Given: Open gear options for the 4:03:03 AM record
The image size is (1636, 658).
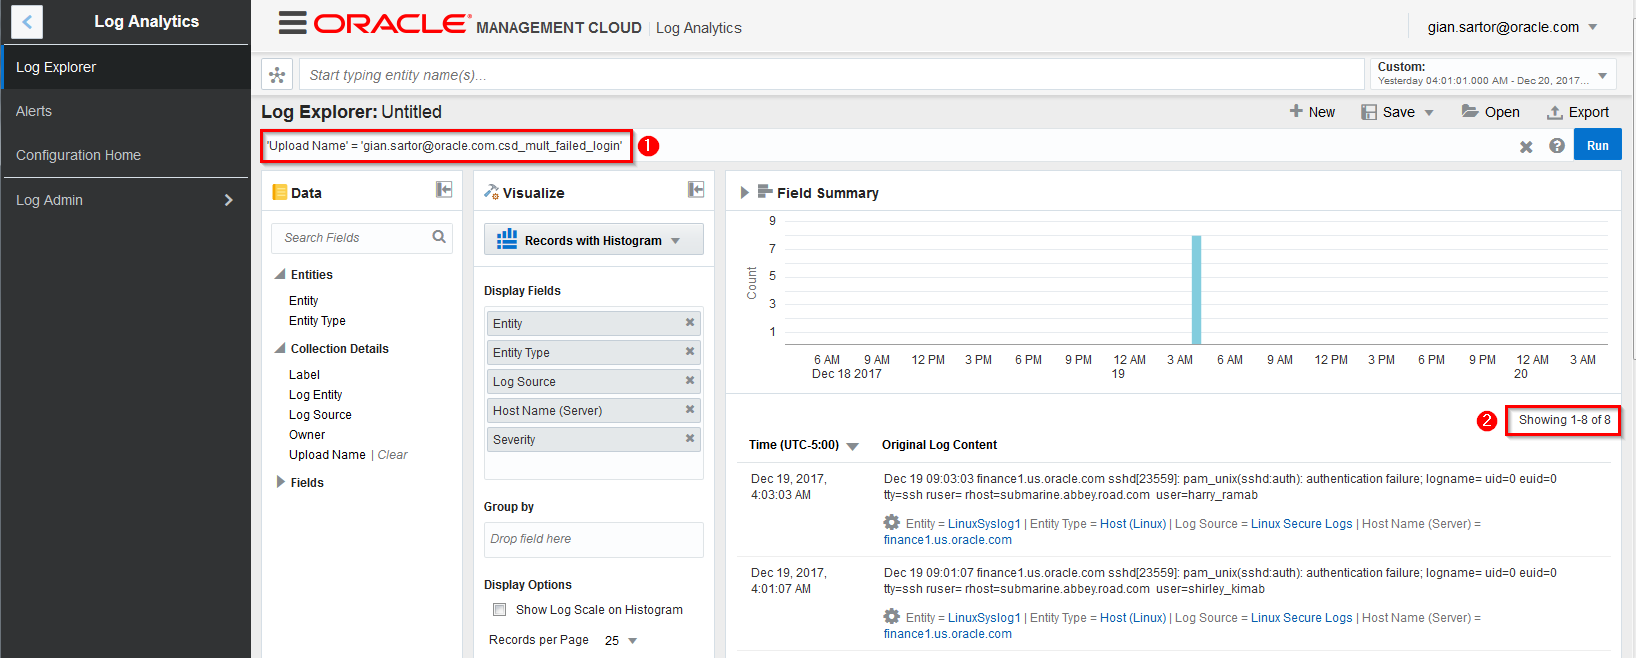Looking at the screenshot, I should click(892, 522).
